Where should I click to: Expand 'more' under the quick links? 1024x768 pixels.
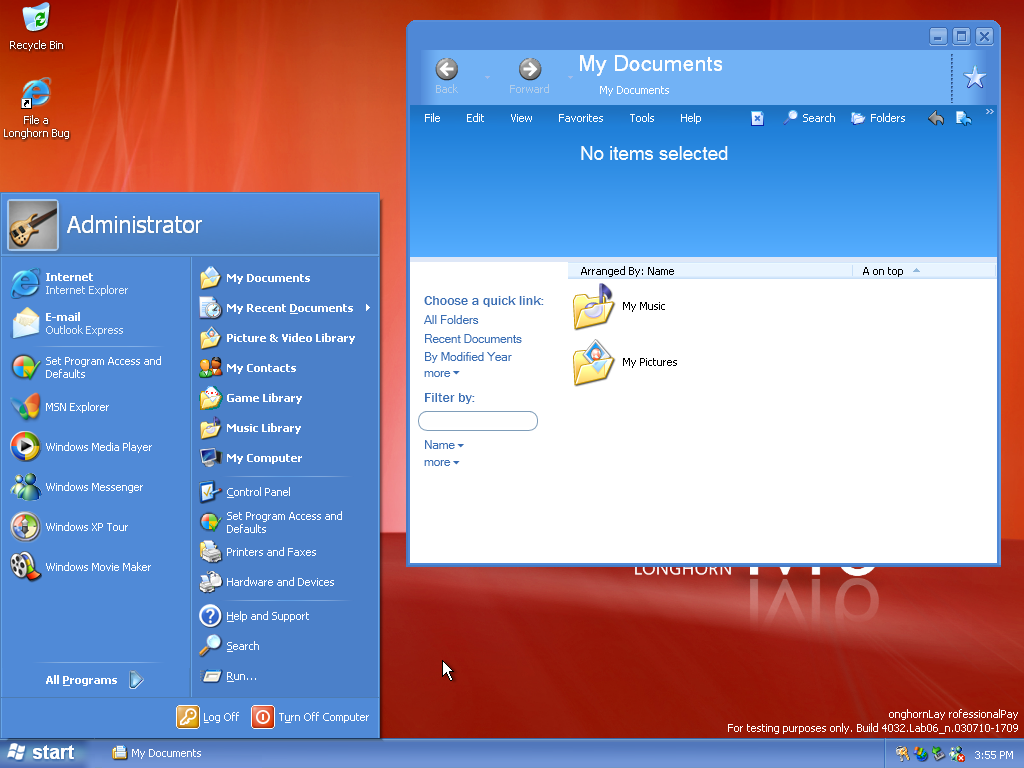coord(441,373)
